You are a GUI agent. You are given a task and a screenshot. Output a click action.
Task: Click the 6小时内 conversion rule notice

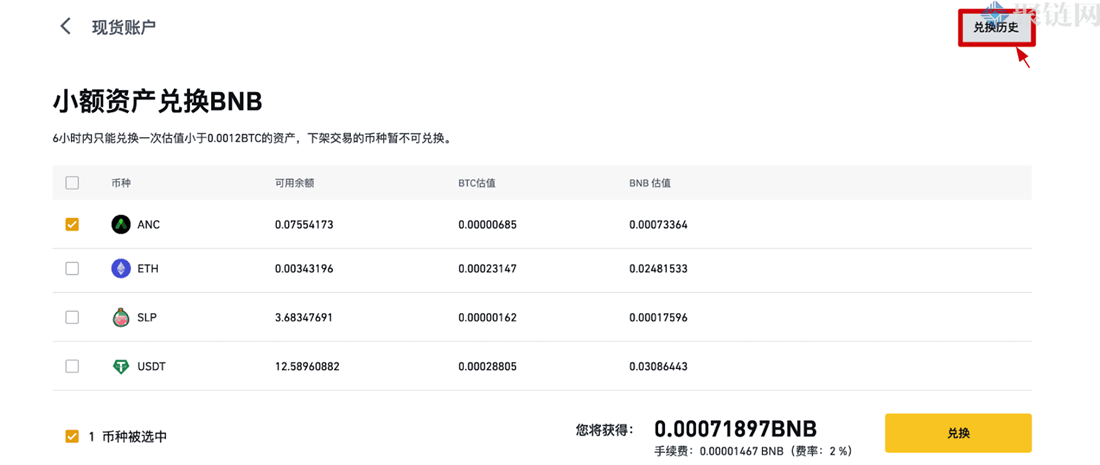(251, 139)
